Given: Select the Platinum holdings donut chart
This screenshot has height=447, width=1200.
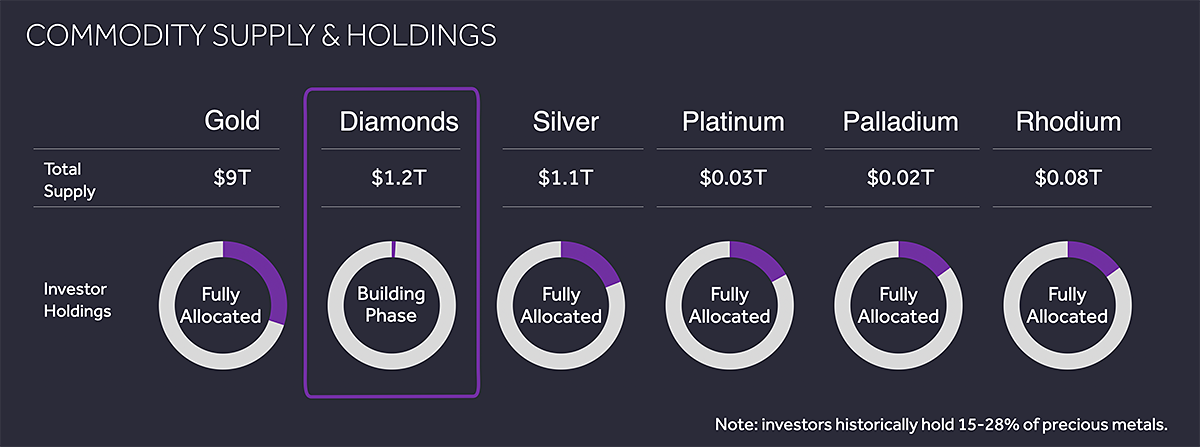Looking at the screenshot, I should point(730,305).
